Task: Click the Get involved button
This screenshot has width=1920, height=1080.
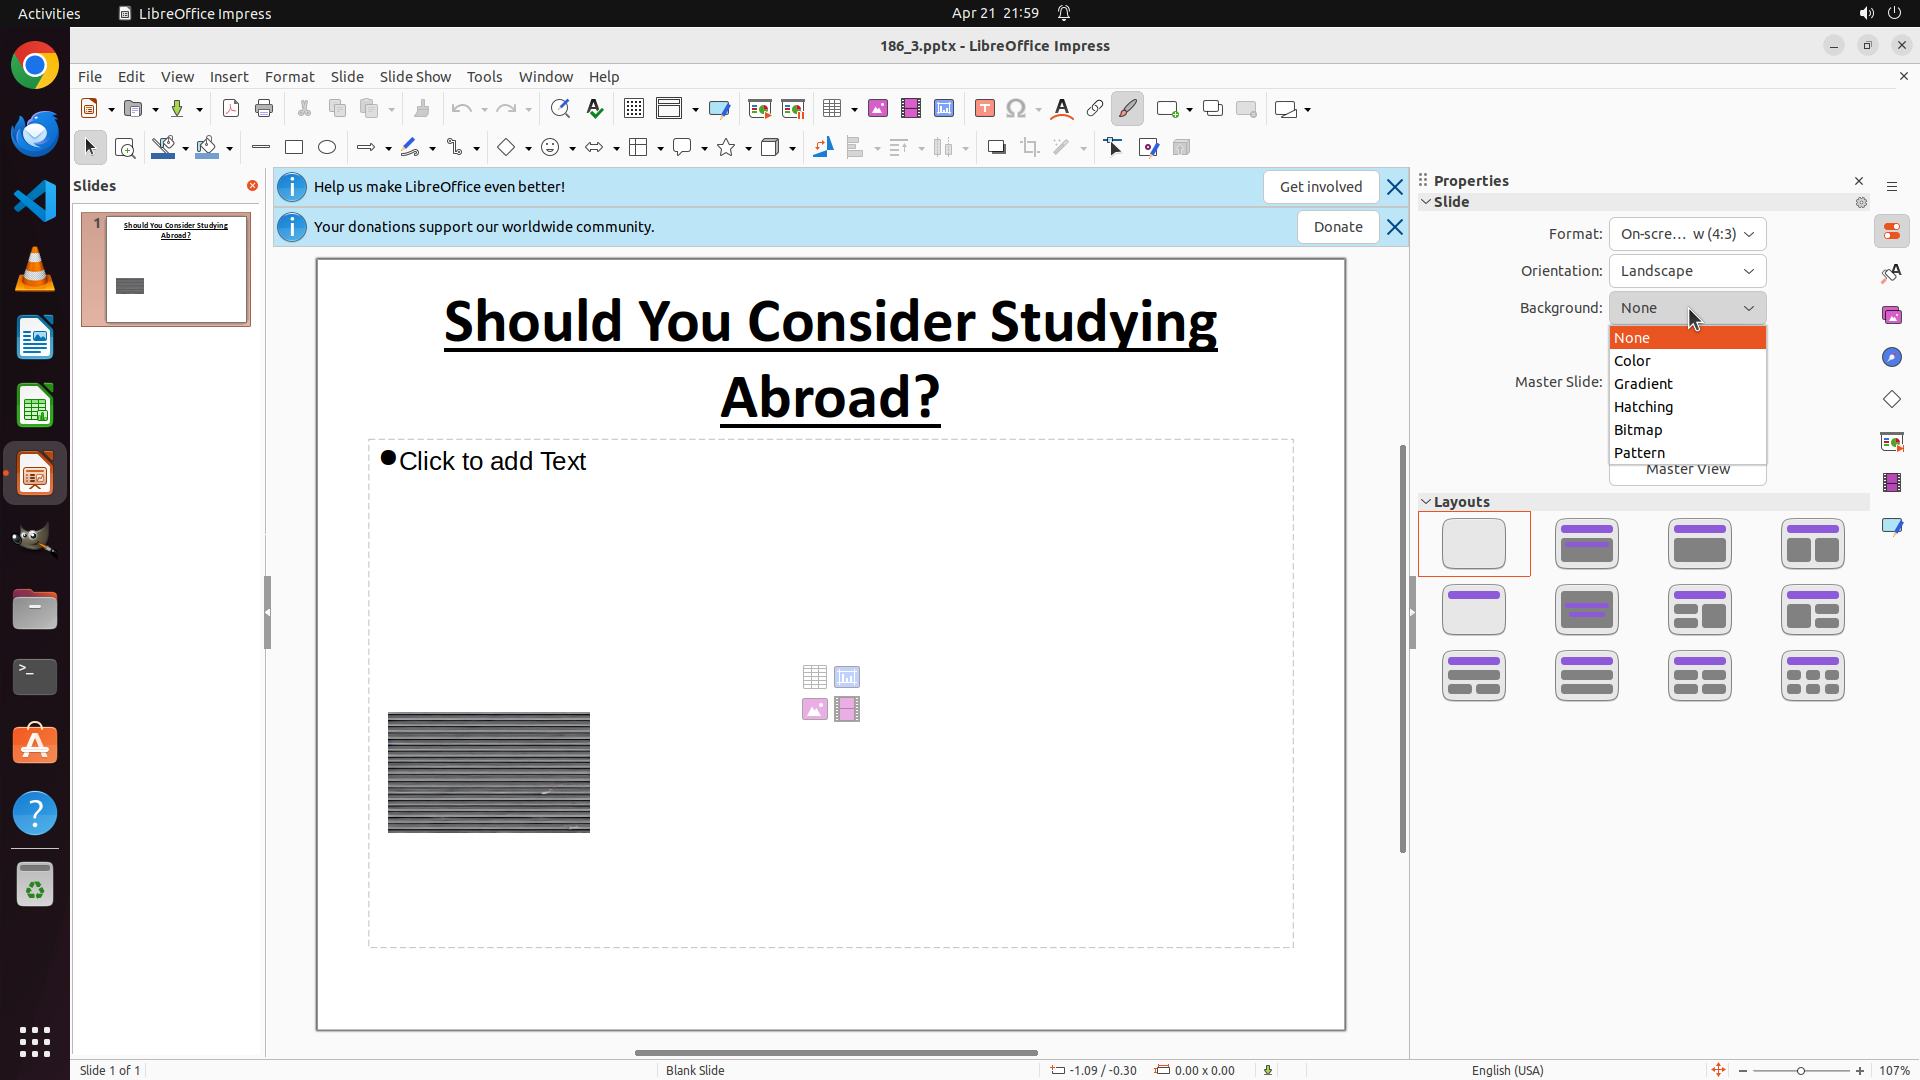Action: [1320, 187]
